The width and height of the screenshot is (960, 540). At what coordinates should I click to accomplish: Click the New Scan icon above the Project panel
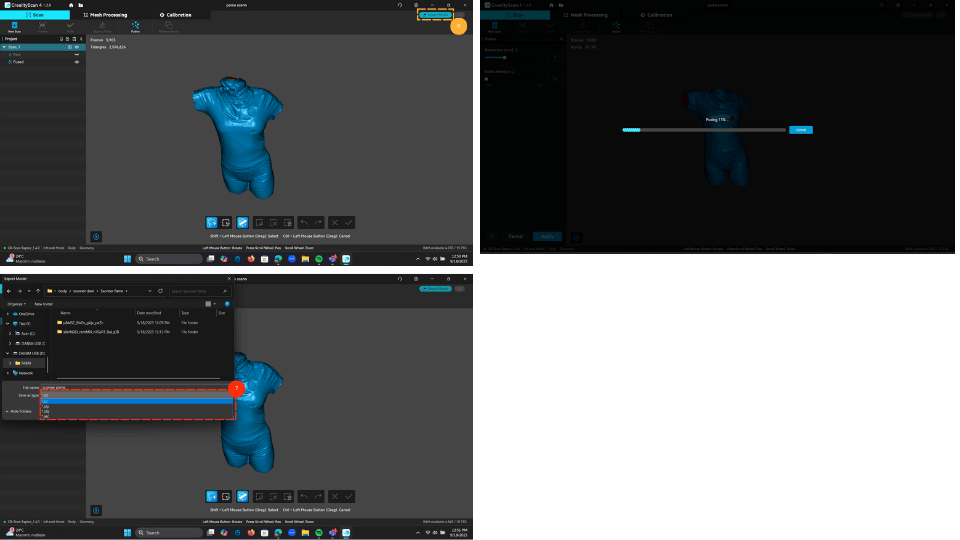pos(14,26)
